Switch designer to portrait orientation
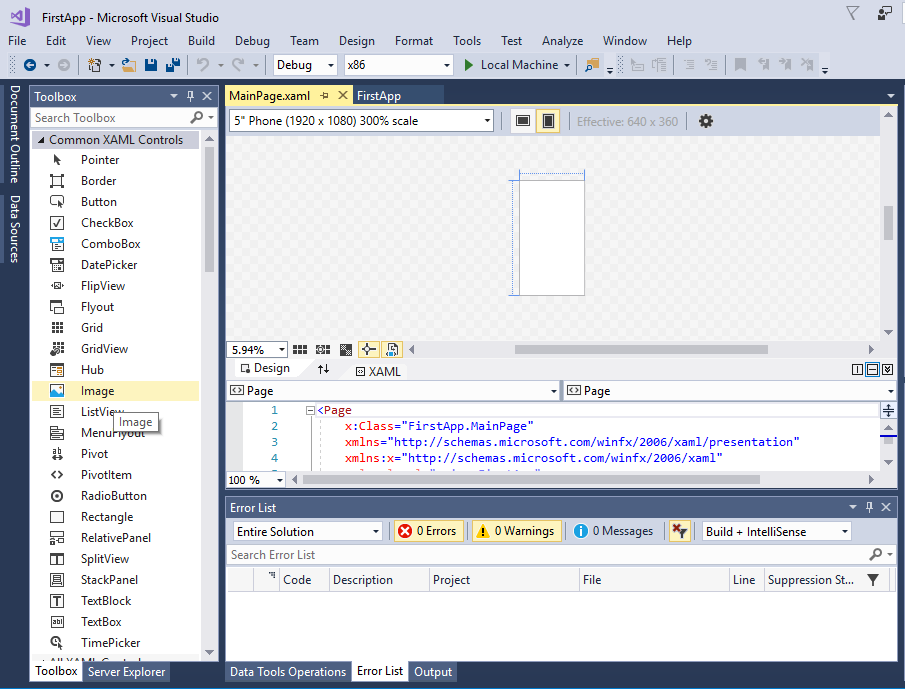Screen dimensions: 905x689 [x=548, y=121]
